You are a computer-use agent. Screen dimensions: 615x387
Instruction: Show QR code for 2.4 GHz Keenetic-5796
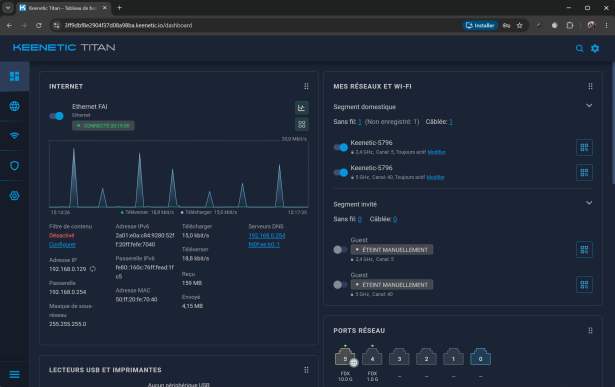click(584, 147)
